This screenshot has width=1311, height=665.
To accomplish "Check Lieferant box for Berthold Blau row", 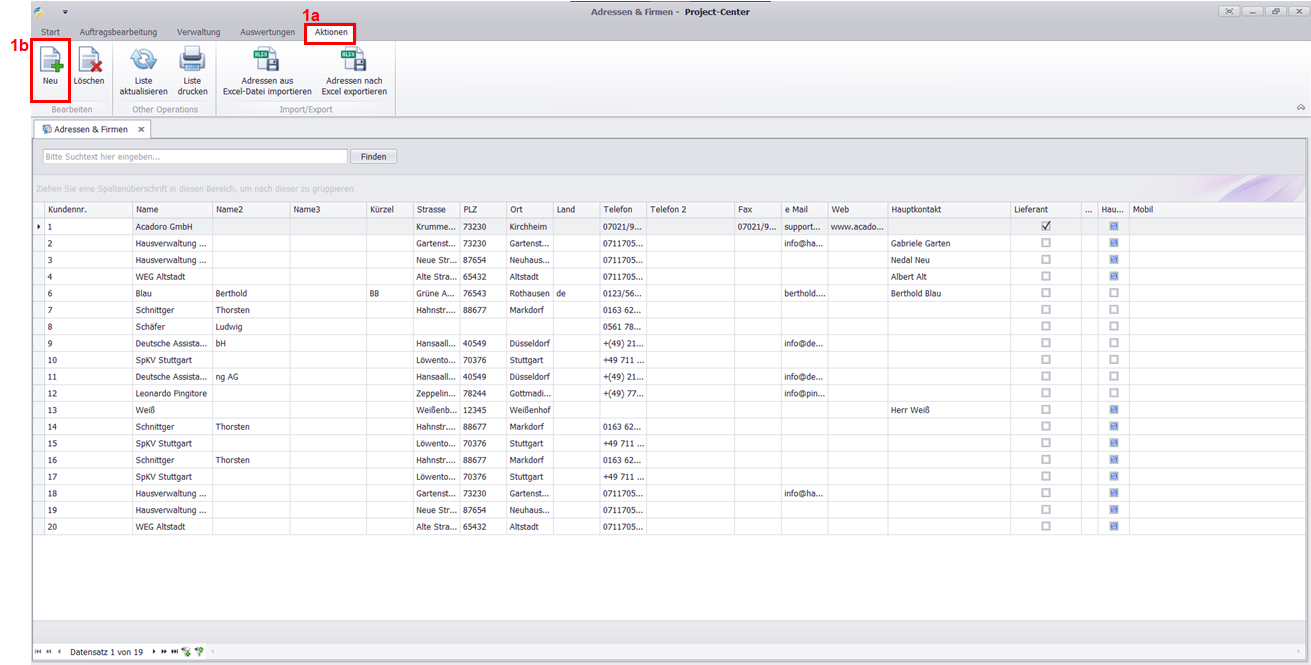I will [x=1046, y=294].
